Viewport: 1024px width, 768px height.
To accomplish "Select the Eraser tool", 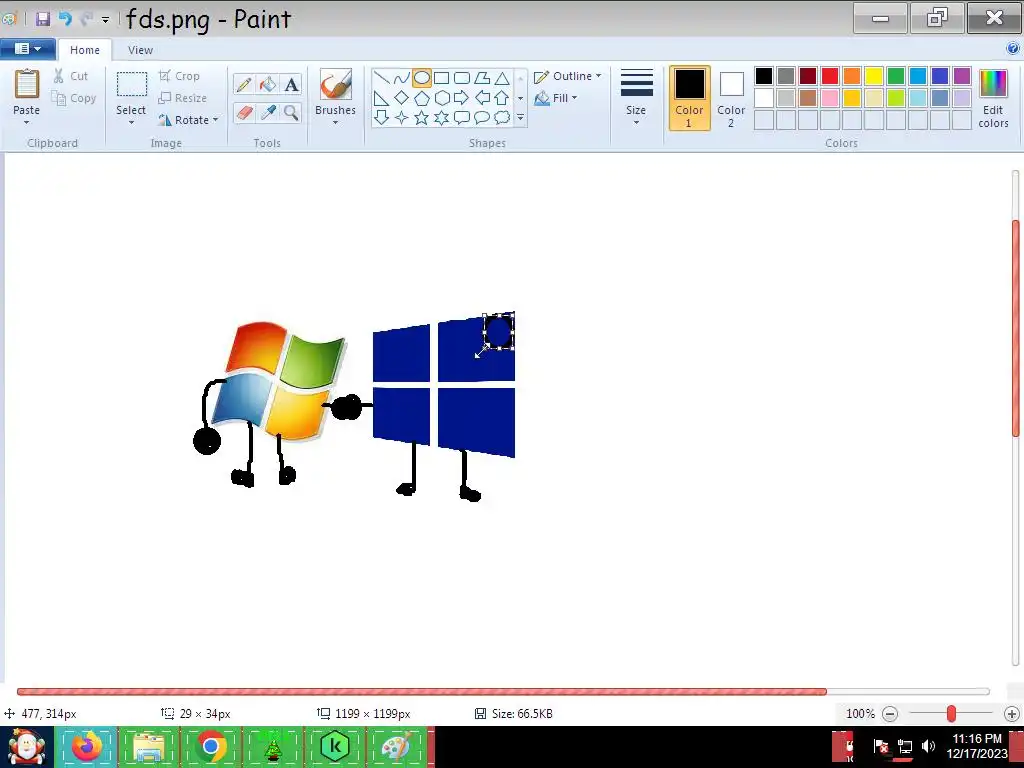I will click(244, 112).
